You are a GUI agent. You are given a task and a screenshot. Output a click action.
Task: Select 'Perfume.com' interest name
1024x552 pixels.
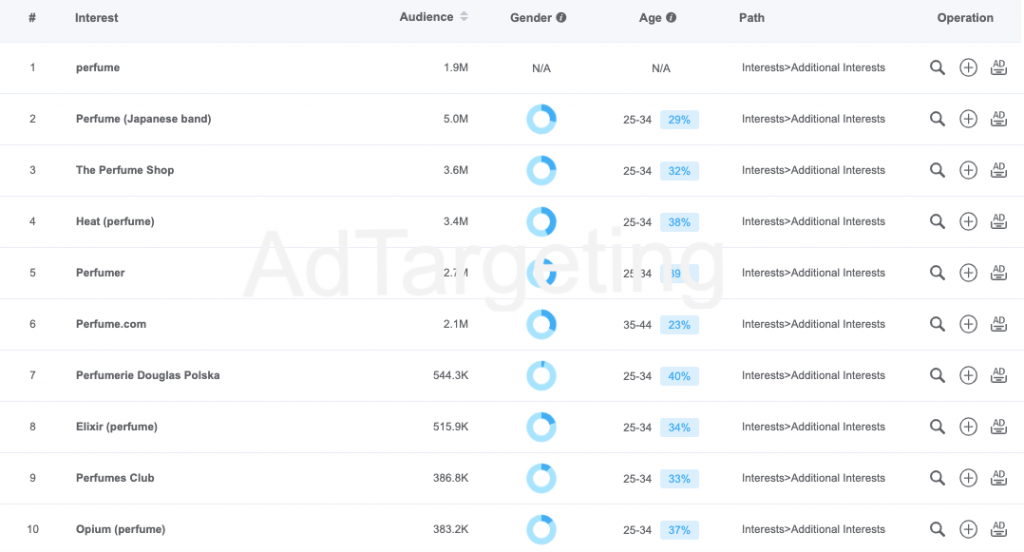coord(111,324)
